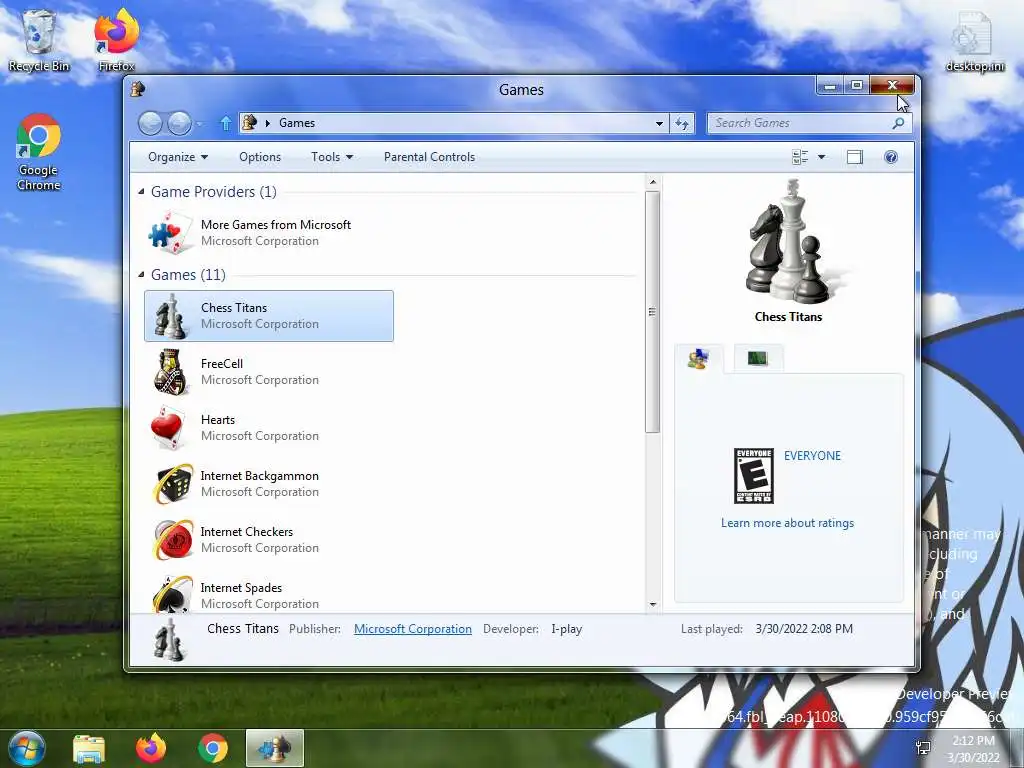
Task: Click the Games breadcrumb arrow
Action: 268,123
